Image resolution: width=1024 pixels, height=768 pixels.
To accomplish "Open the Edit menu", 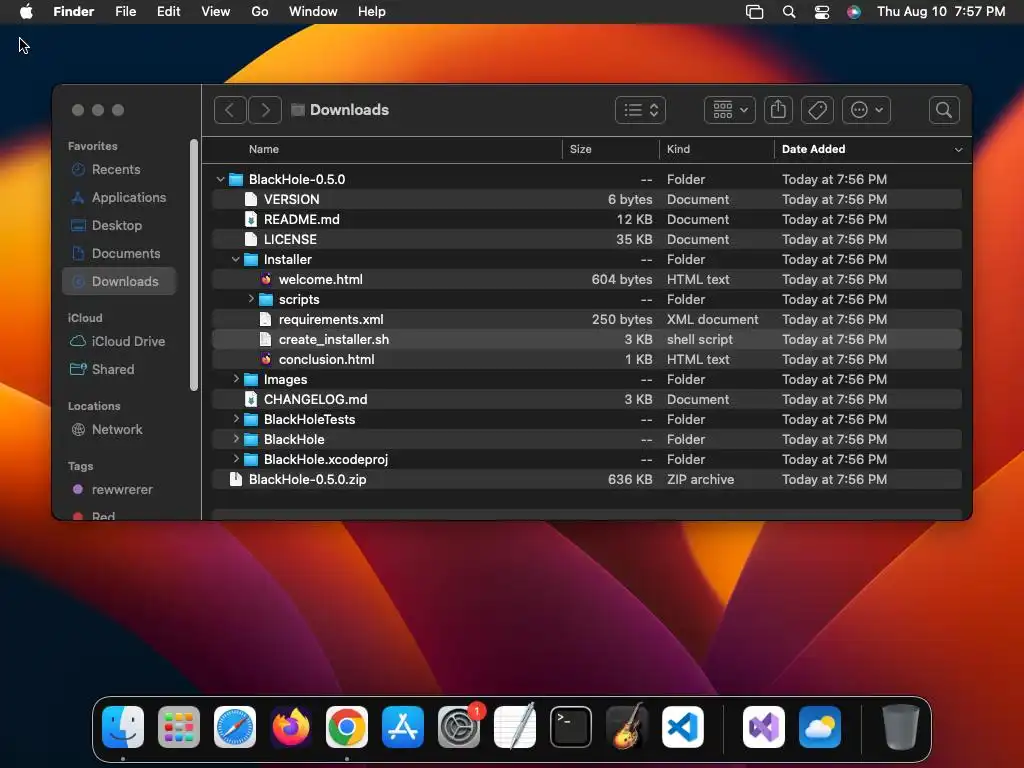I will (168, 12).
